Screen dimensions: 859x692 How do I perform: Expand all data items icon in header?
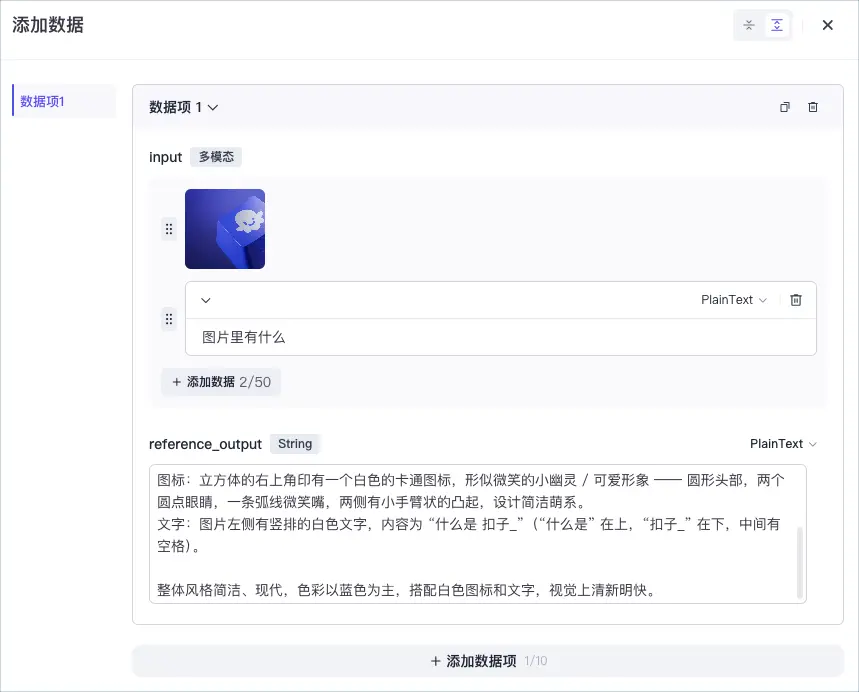click(x=777, y=25)
